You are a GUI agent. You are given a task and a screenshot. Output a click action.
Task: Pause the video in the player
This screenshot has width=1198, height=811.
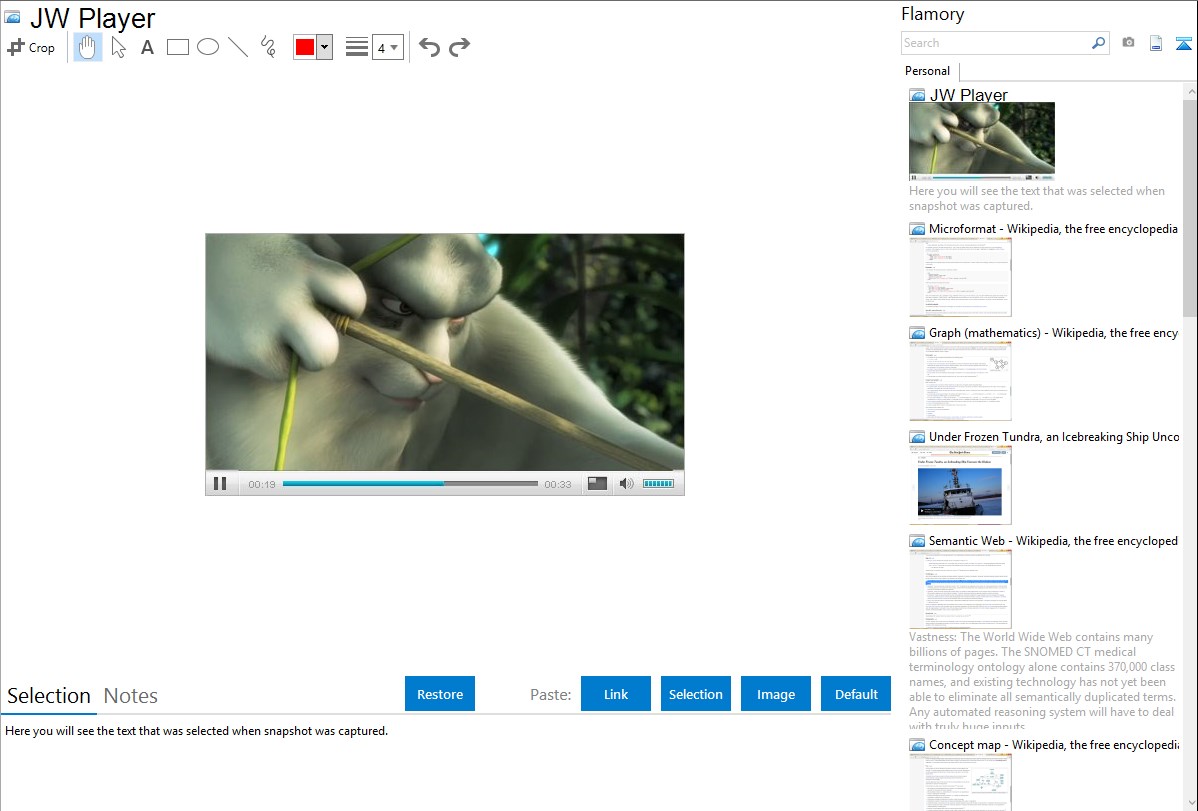coord(220,483)
